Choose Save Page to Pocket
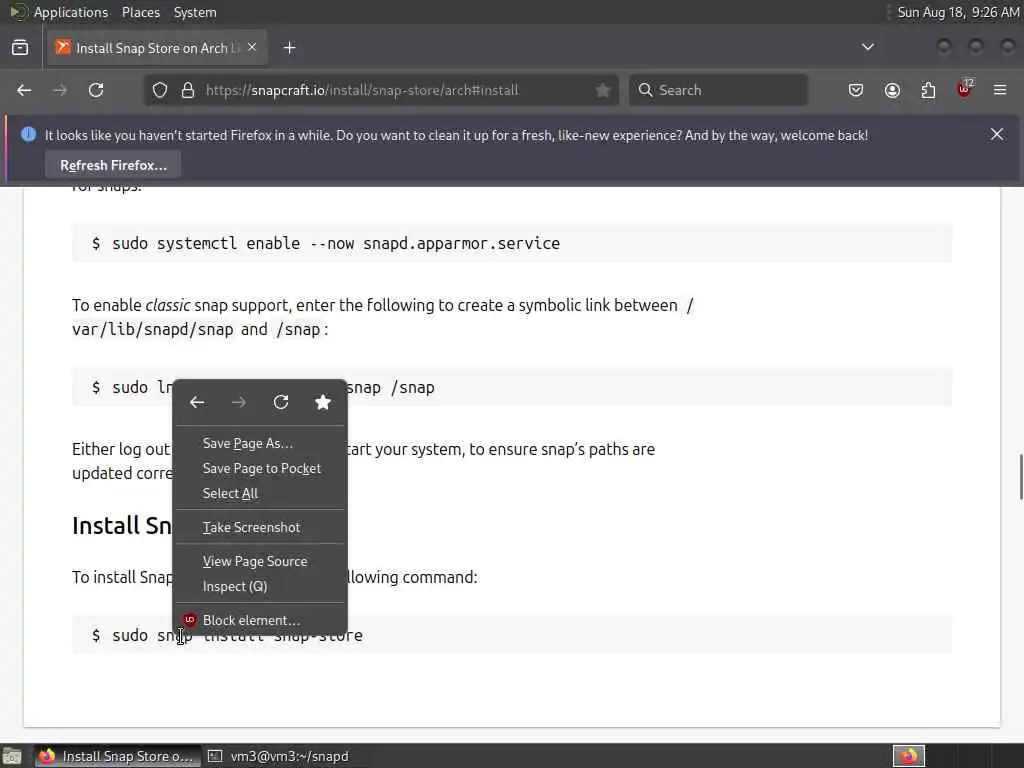This screenshot has height=768, width=1024. click(260, 468)
